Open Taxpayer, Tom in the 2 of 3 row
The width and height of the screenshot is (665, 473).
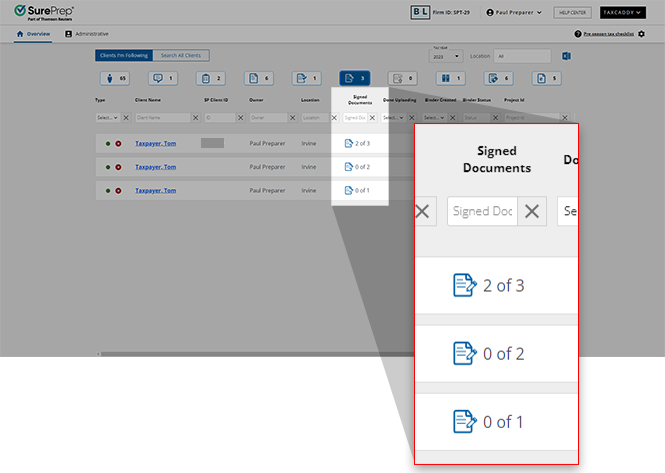coord(156,143)
